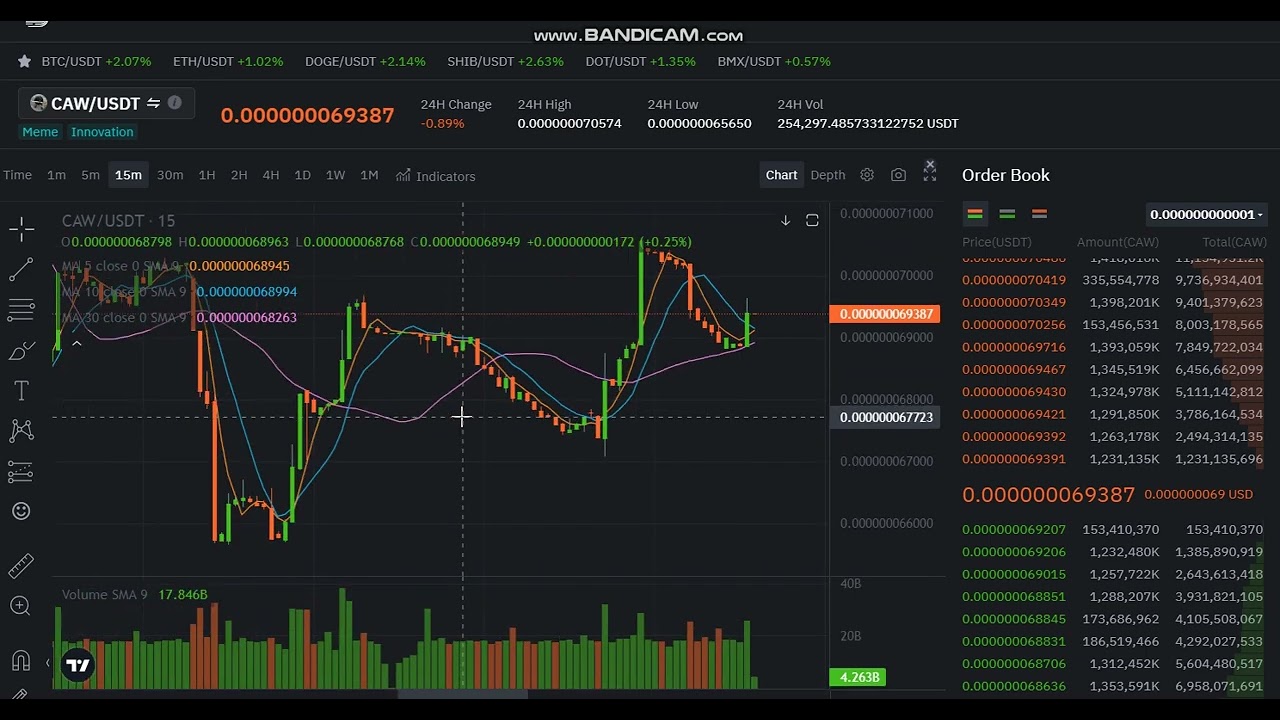The height and width of the screenshot is (720, 1280).
Task: Select ask price 0.000000069391
Action: 1014,459
